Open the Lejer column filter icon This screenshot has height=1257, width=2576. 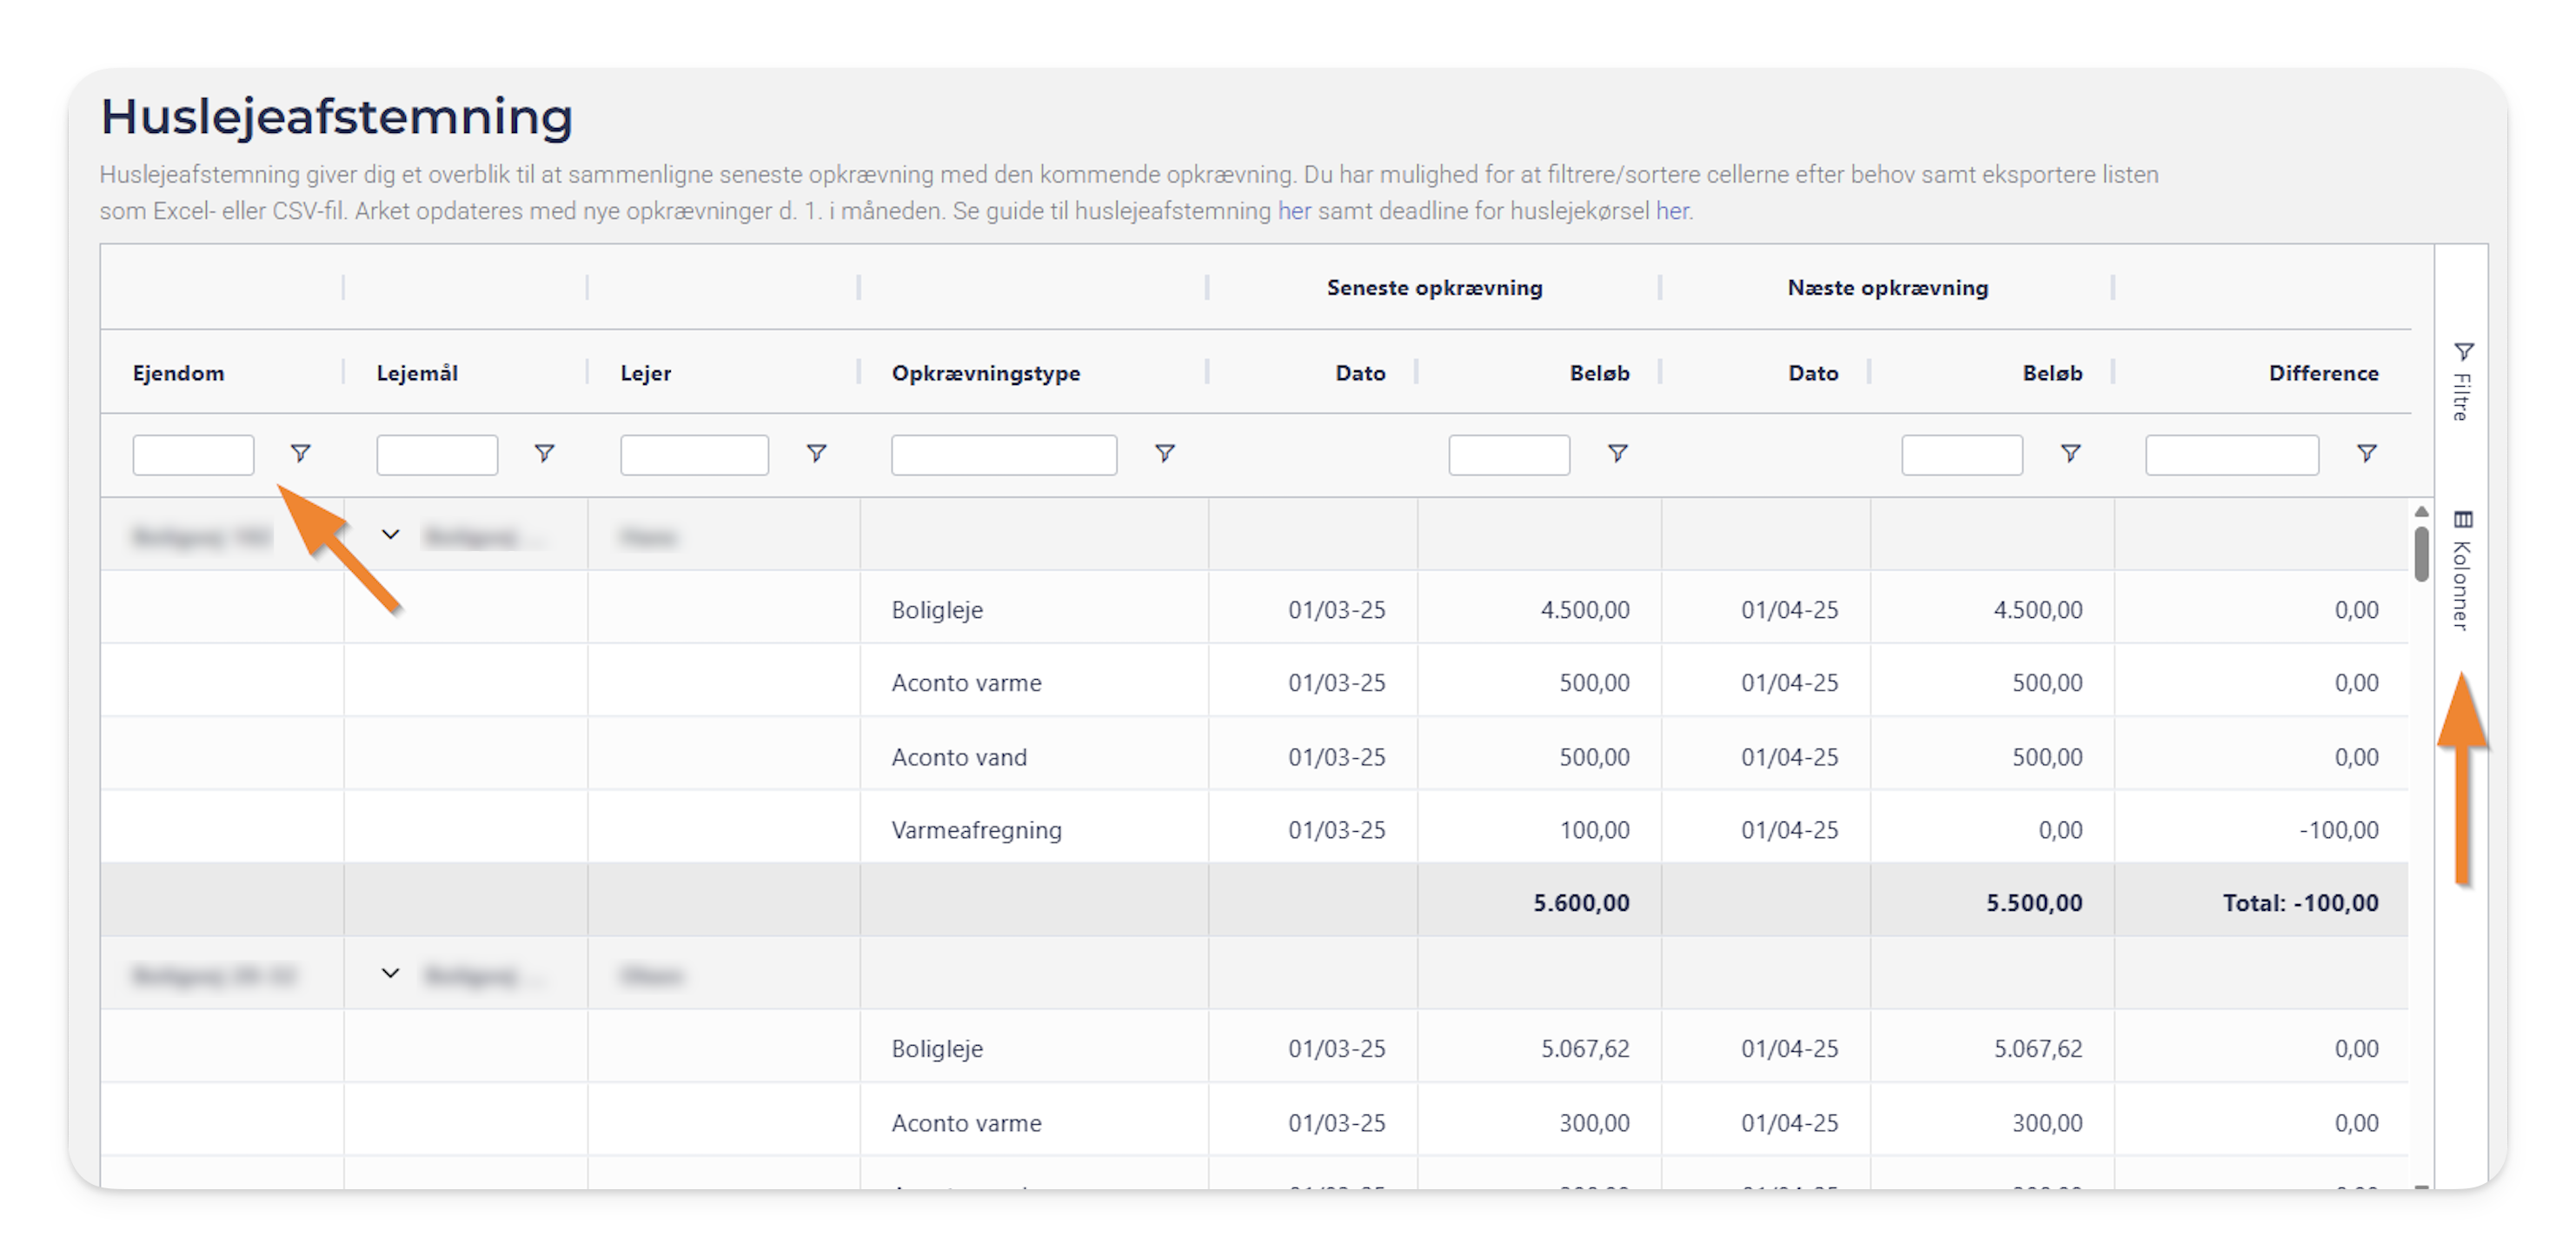coord(816,454)
